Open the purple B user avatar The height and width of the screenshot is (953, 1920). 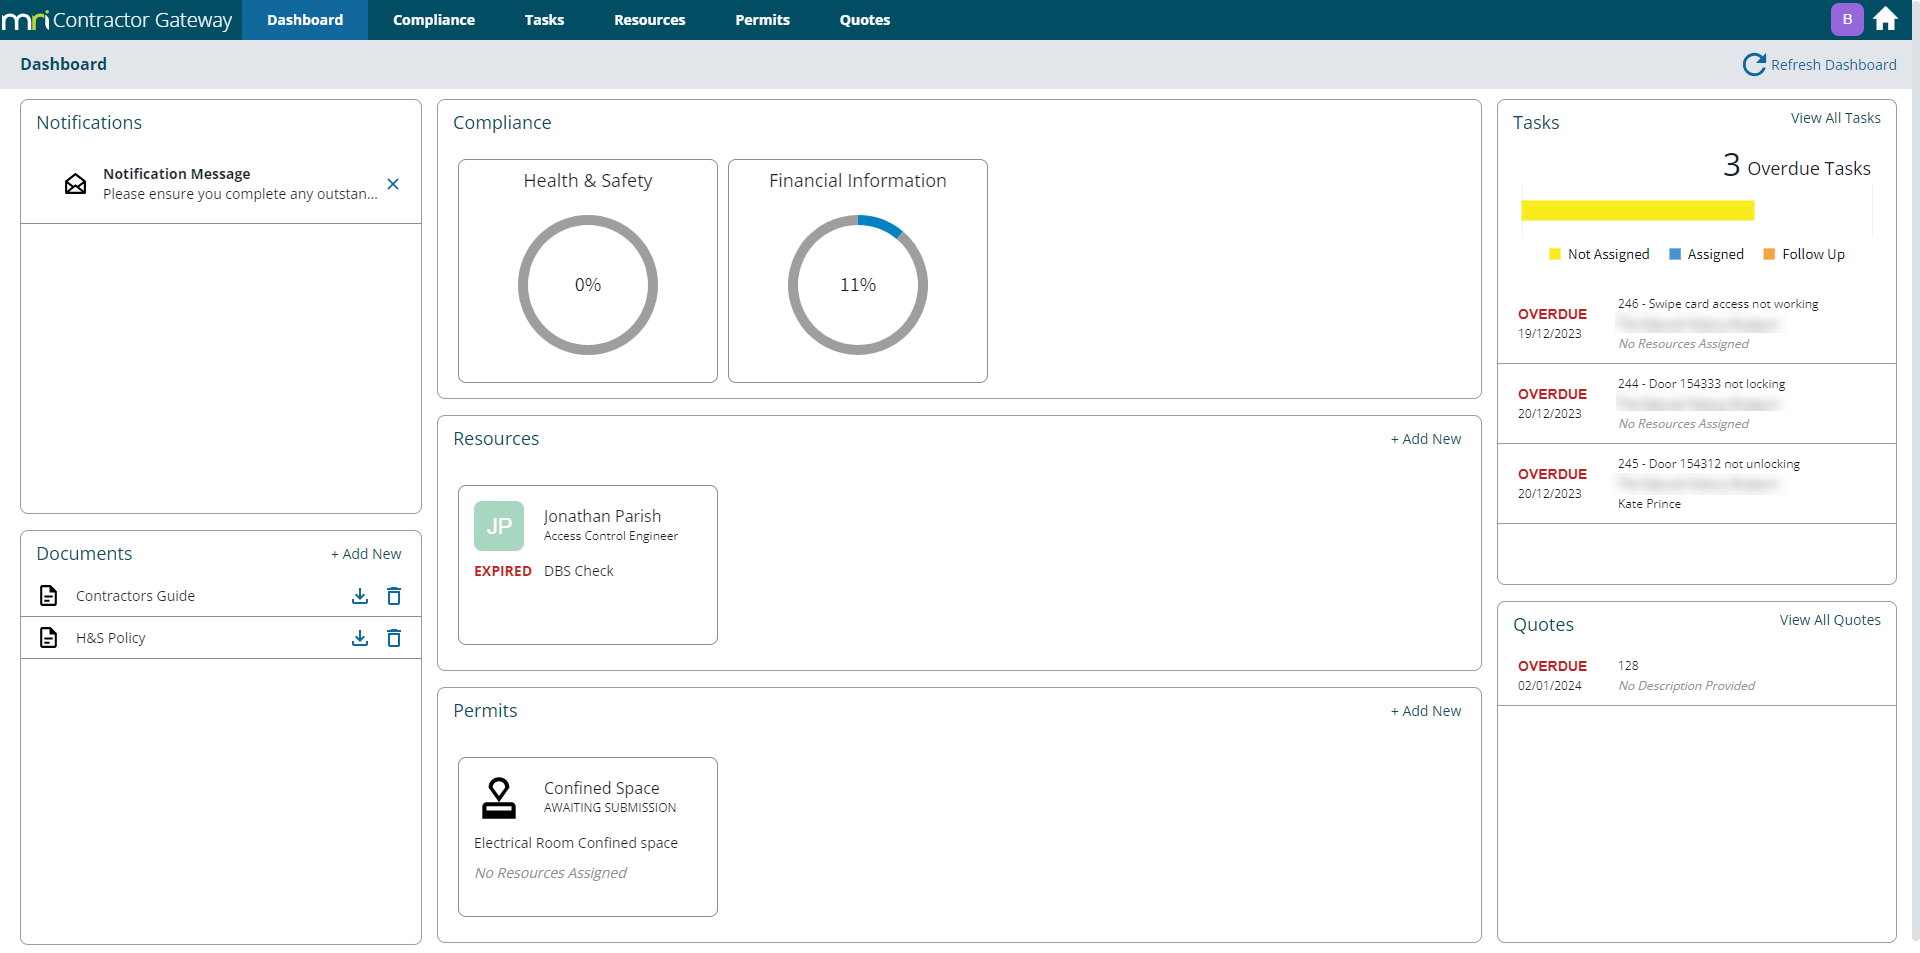tap(1847, 19)
